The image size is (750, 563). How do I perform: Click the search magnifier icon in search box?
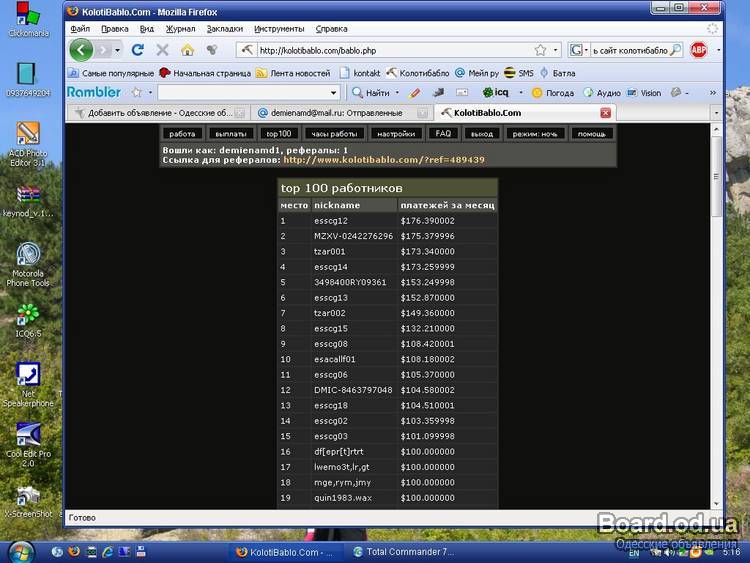[x=676, y=49]
